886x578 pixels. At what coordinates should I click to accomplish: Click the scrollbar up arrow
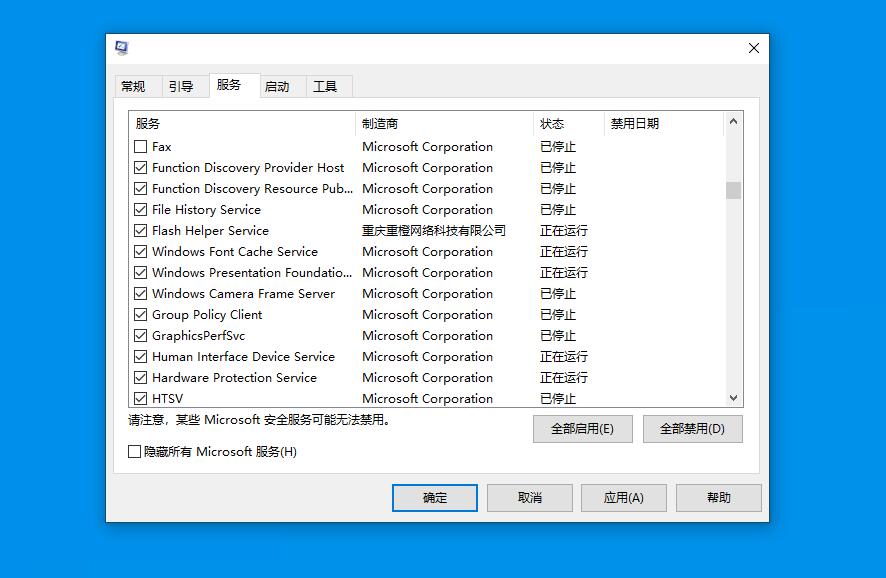[733, 121]
